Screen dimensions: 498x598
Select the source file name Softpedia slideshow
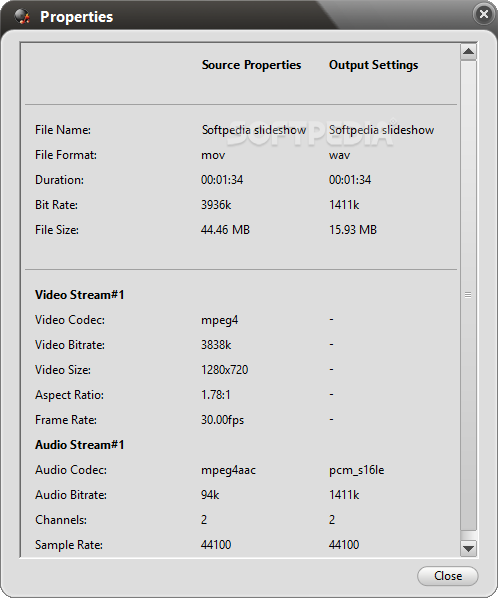click(254, 130)
